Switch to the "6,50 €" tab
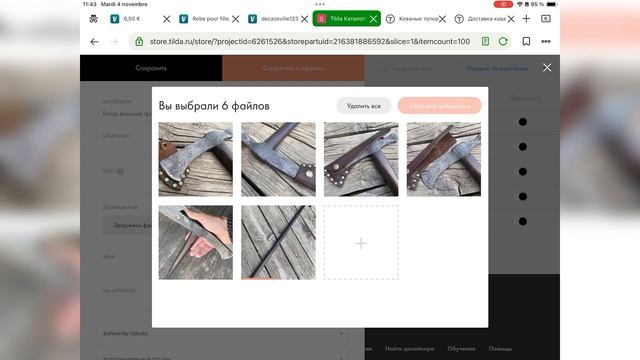The image size is (640, 360). pyautogui.click(x=131, y=19)
